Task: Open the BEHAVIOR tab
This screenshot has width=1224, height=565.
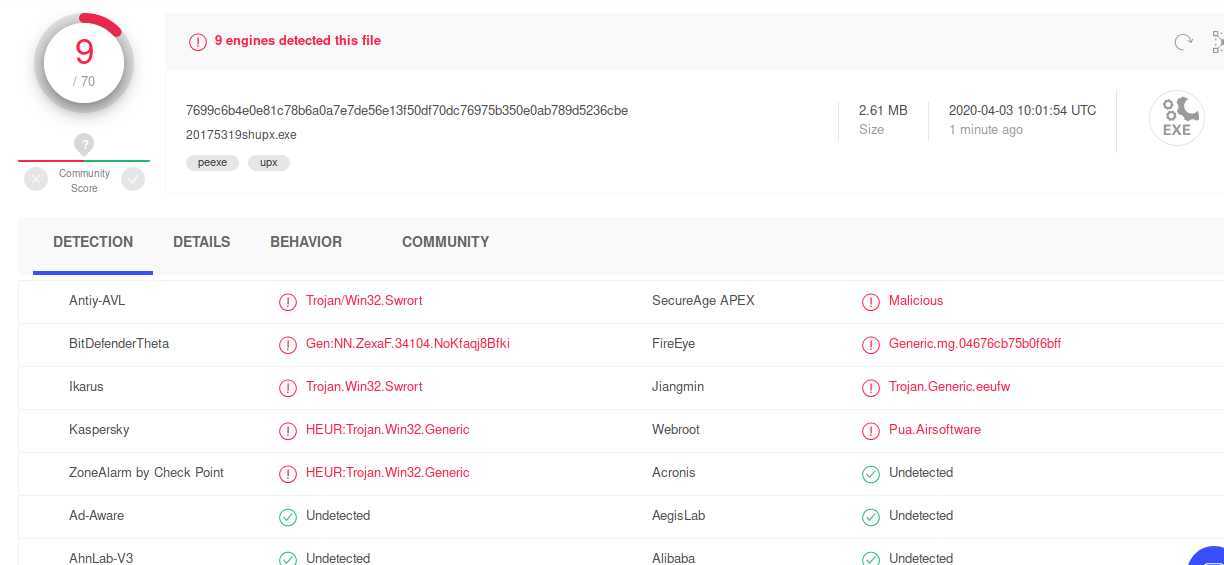Action: click(x=306, y=242)
